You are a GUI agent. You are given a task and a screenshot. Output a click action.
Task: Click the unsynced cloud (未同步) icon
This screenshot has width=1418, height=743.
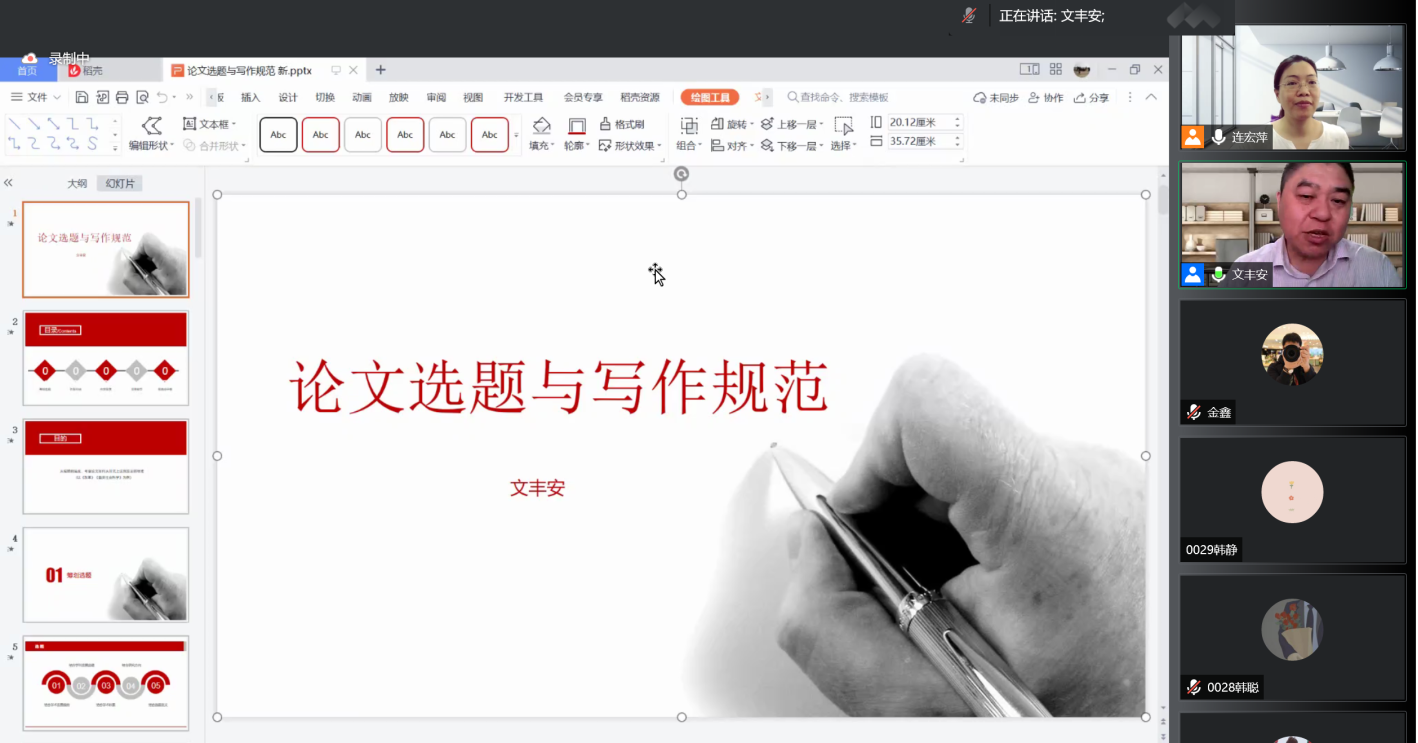coord(980,97)
